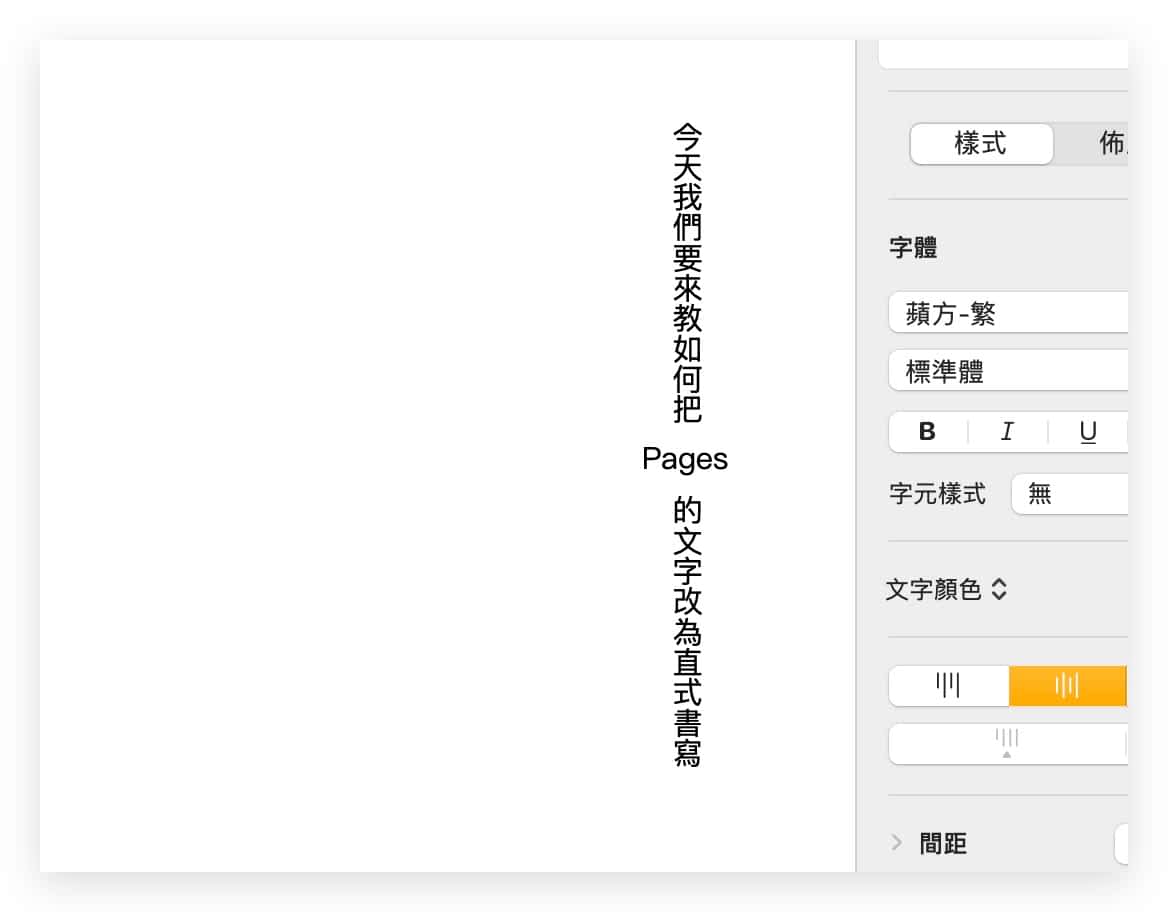1168x912 pixels.
Task: Toggle bold formatting with the B button
Action: tap(927, 432)
